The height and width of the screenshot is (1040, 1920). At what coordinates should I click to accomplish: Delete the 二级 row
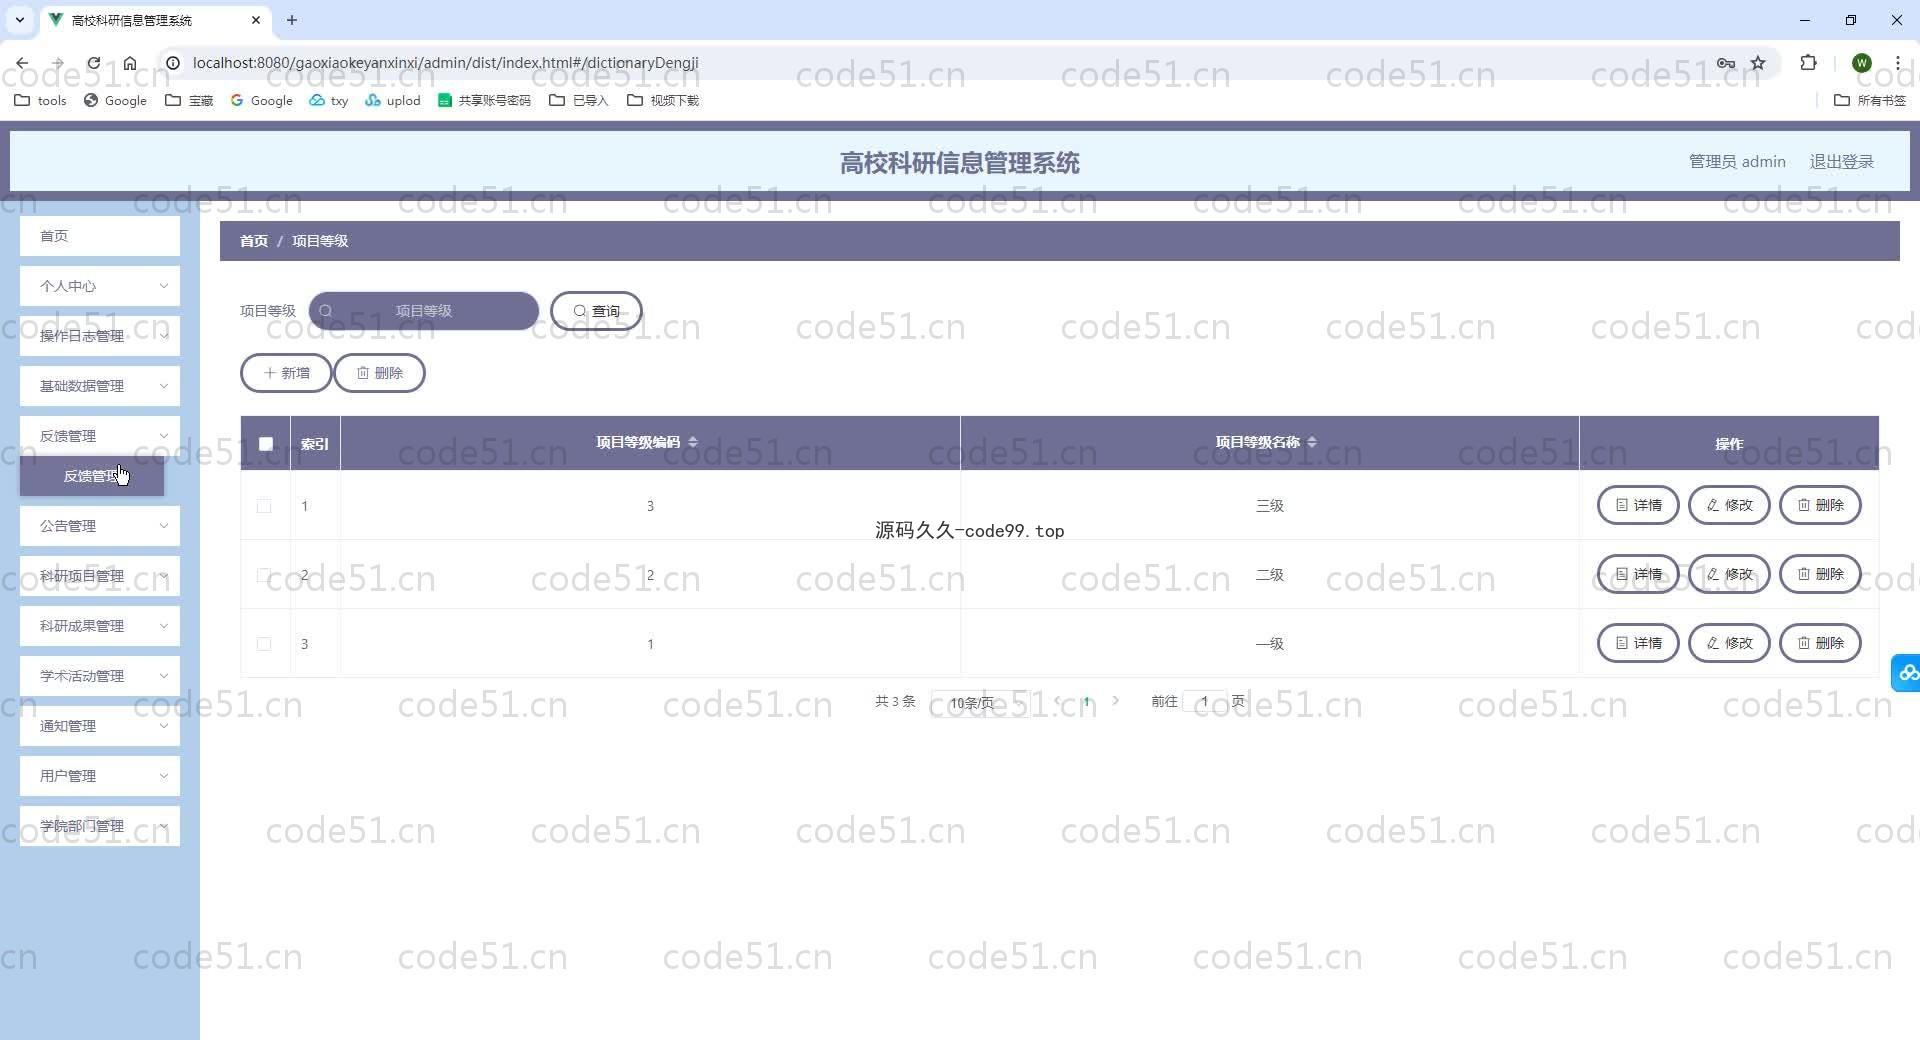[1820, 574]
